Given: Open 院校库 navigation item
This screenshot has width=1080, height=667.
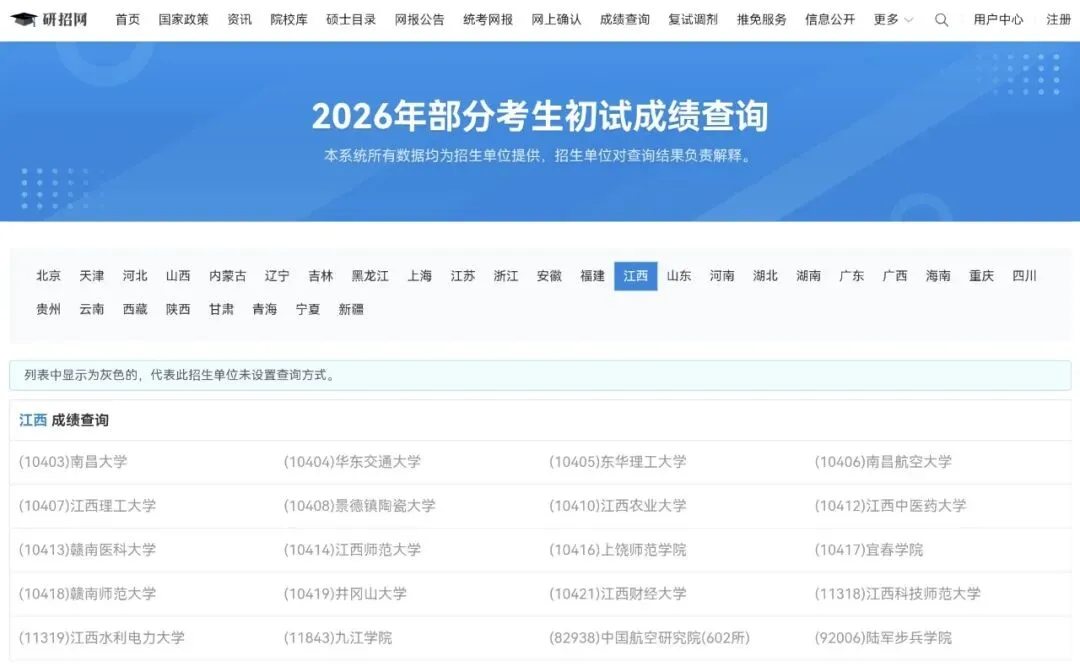Looking at the screenshot, I should (289, 19).
